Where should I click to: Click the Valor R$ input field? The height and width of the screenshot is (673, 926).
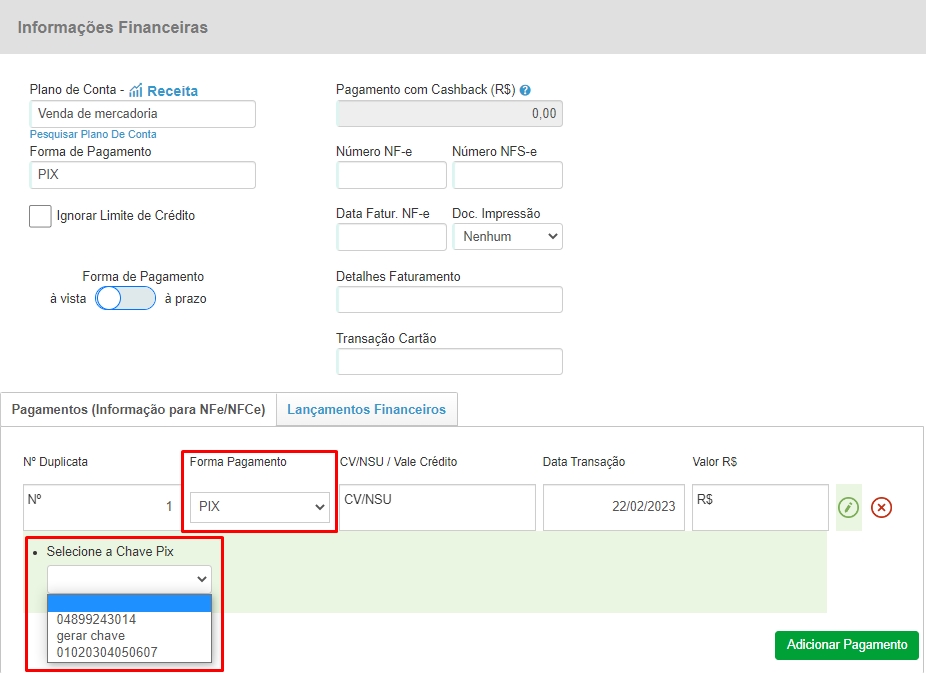[760, 507]
